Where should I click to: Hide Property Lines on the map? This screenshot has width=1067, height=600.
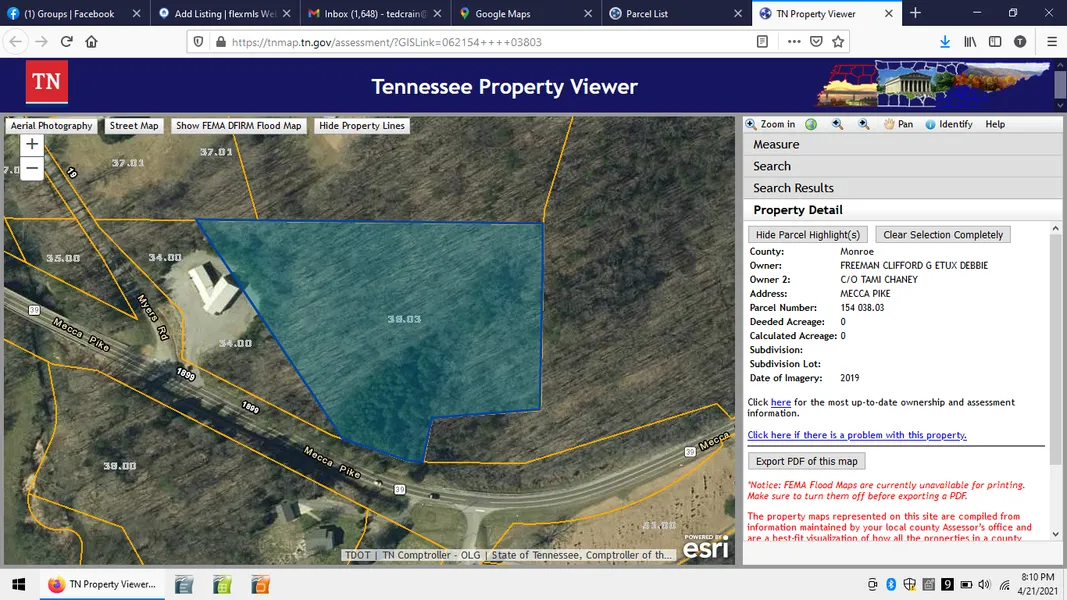coord(361,126)
